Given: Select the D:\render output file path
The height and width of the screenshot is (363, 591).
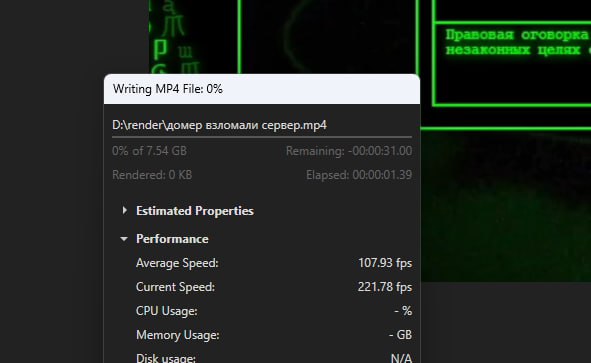Looking at the screenshot, I should (220, 125).
